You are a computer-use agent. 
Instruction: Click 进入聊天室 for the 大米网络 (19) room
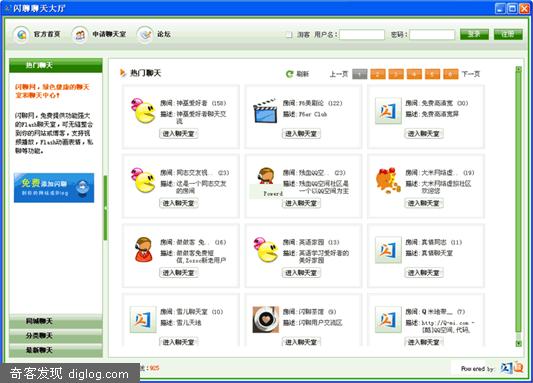point(424,203)
